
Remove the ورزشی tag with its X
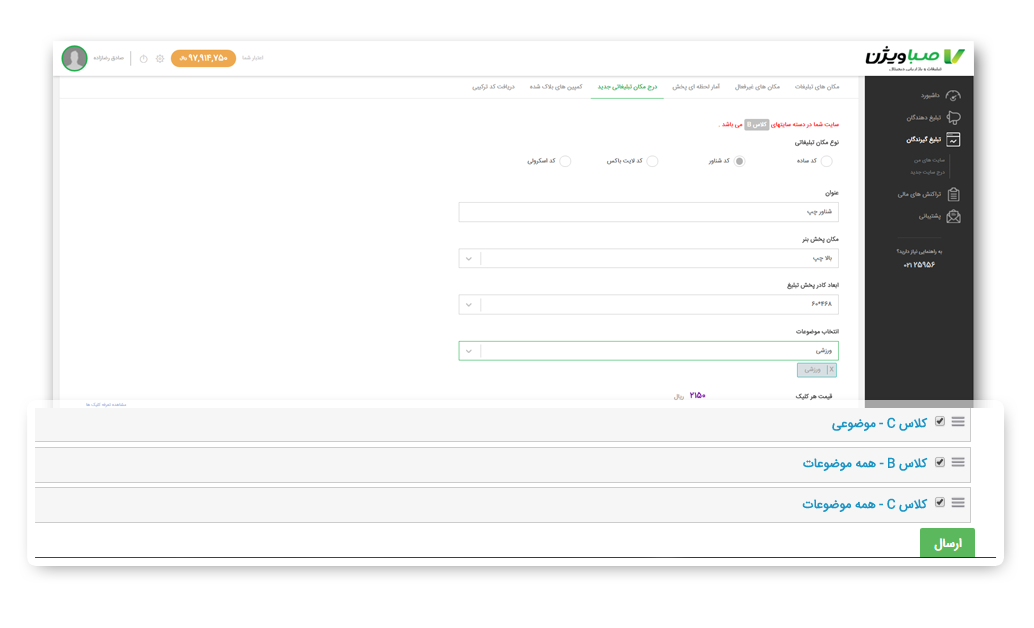click(831, 369)
